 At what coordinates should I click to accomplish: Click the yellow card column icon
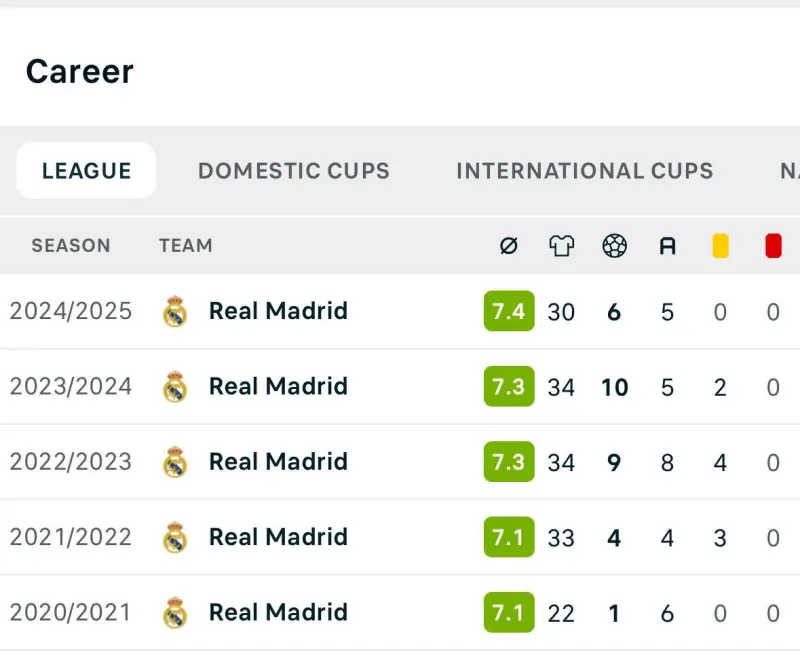coord(720,246)
